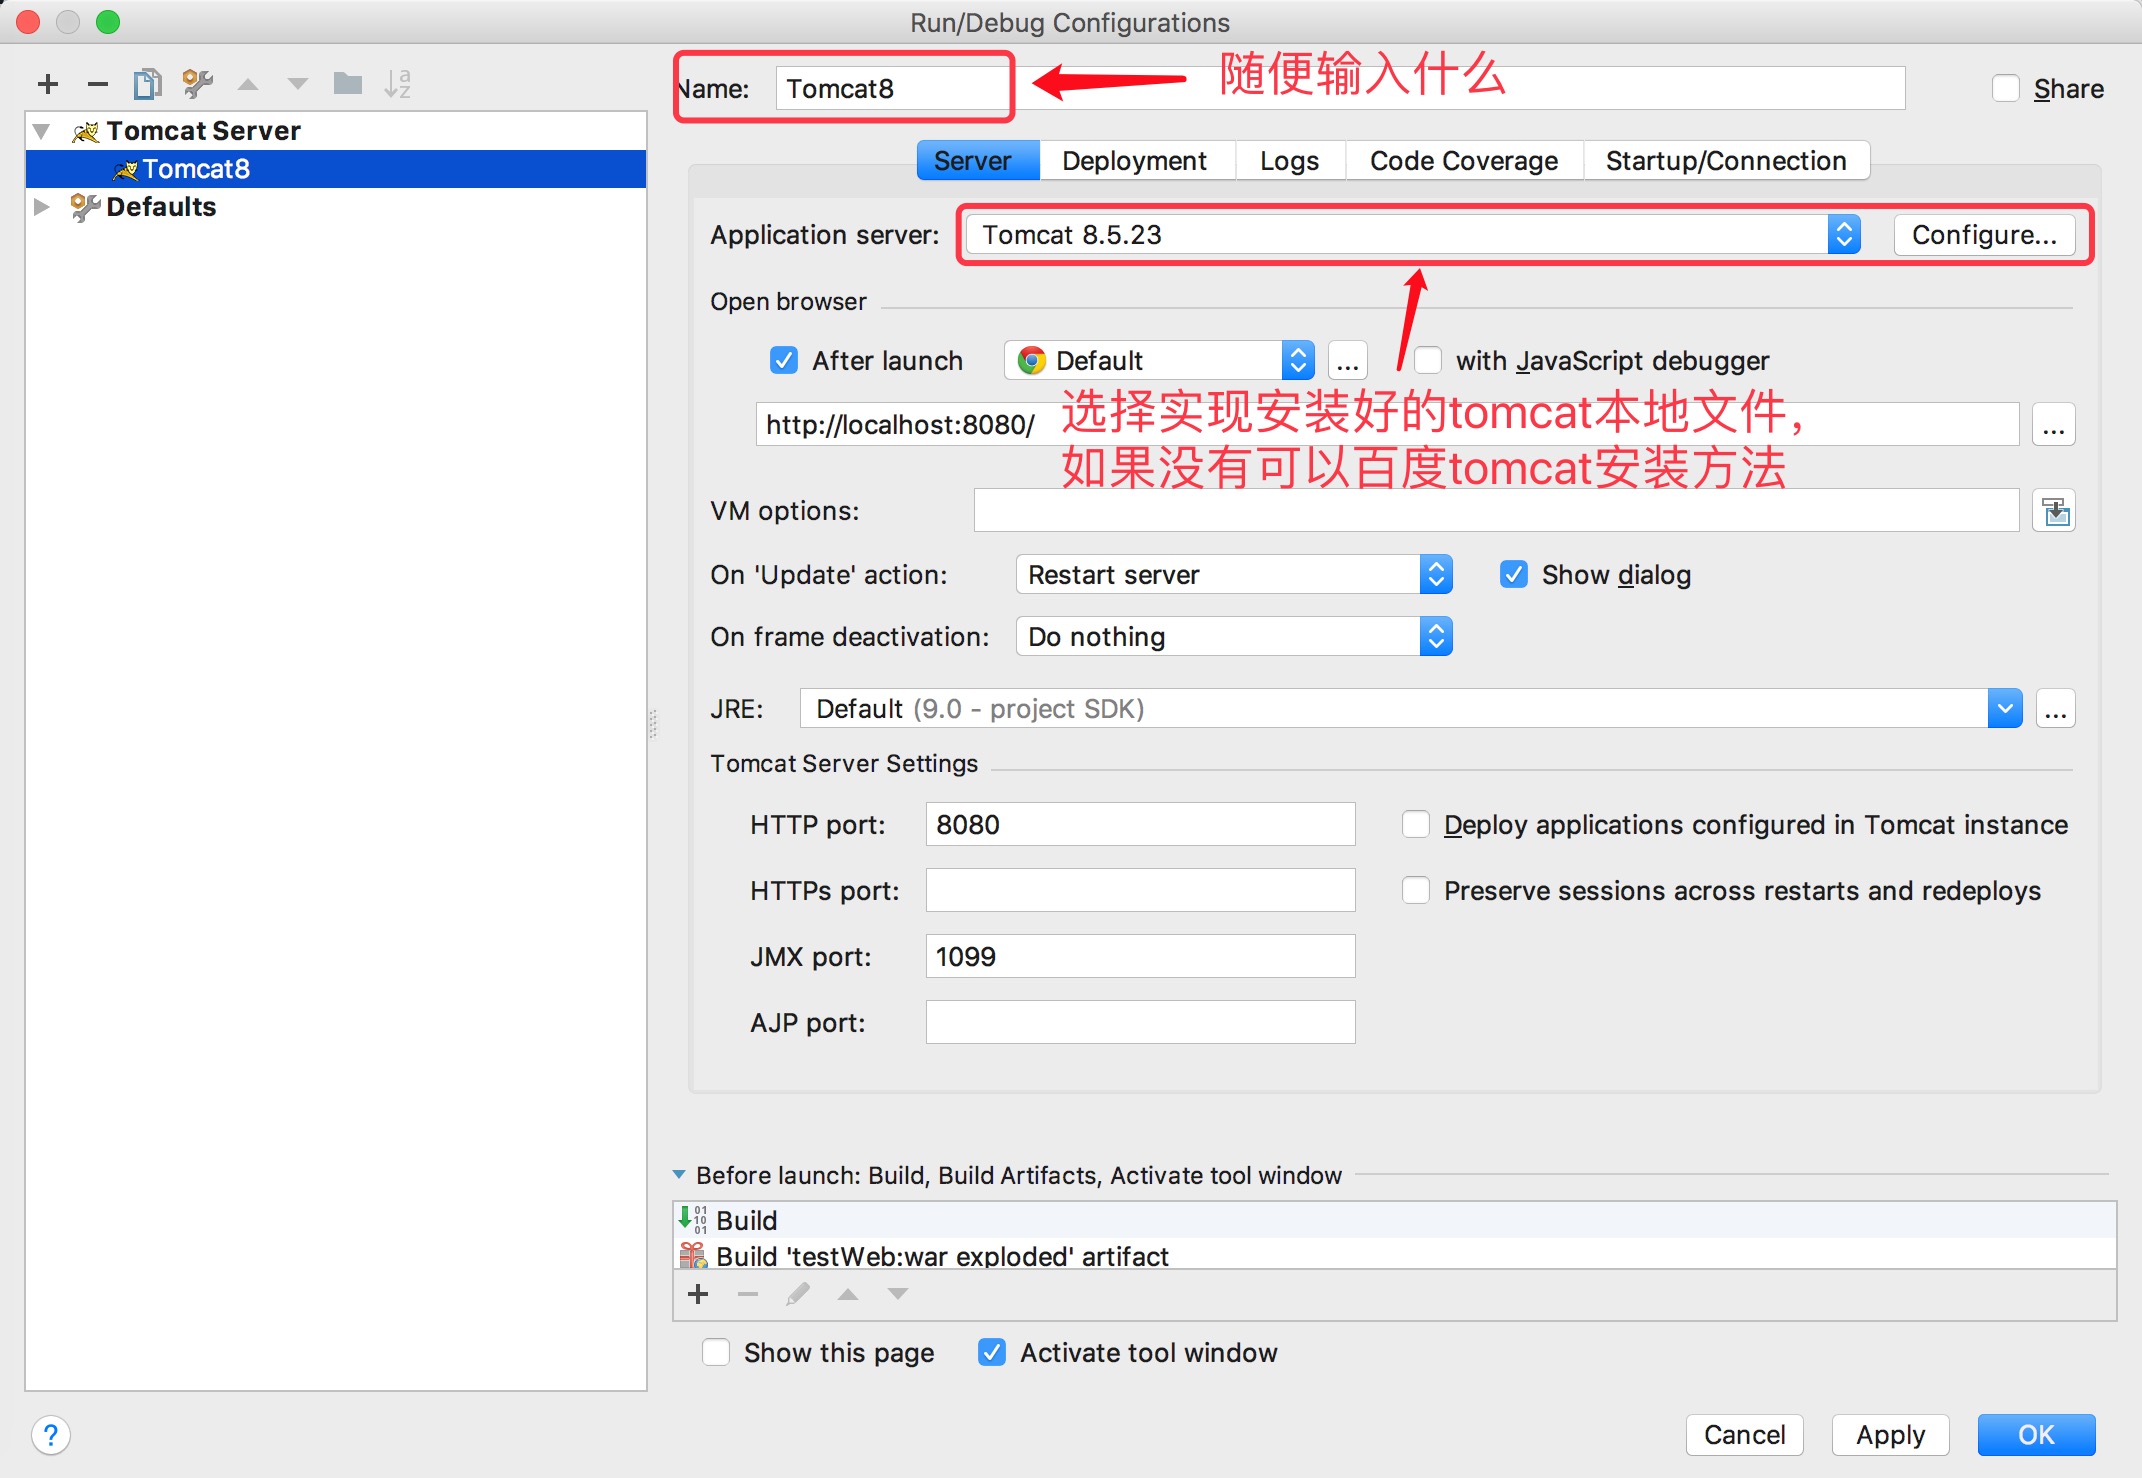Click the Defaults wrench icon in tree
This screenshot has width=2142, height=1478.
85,207
